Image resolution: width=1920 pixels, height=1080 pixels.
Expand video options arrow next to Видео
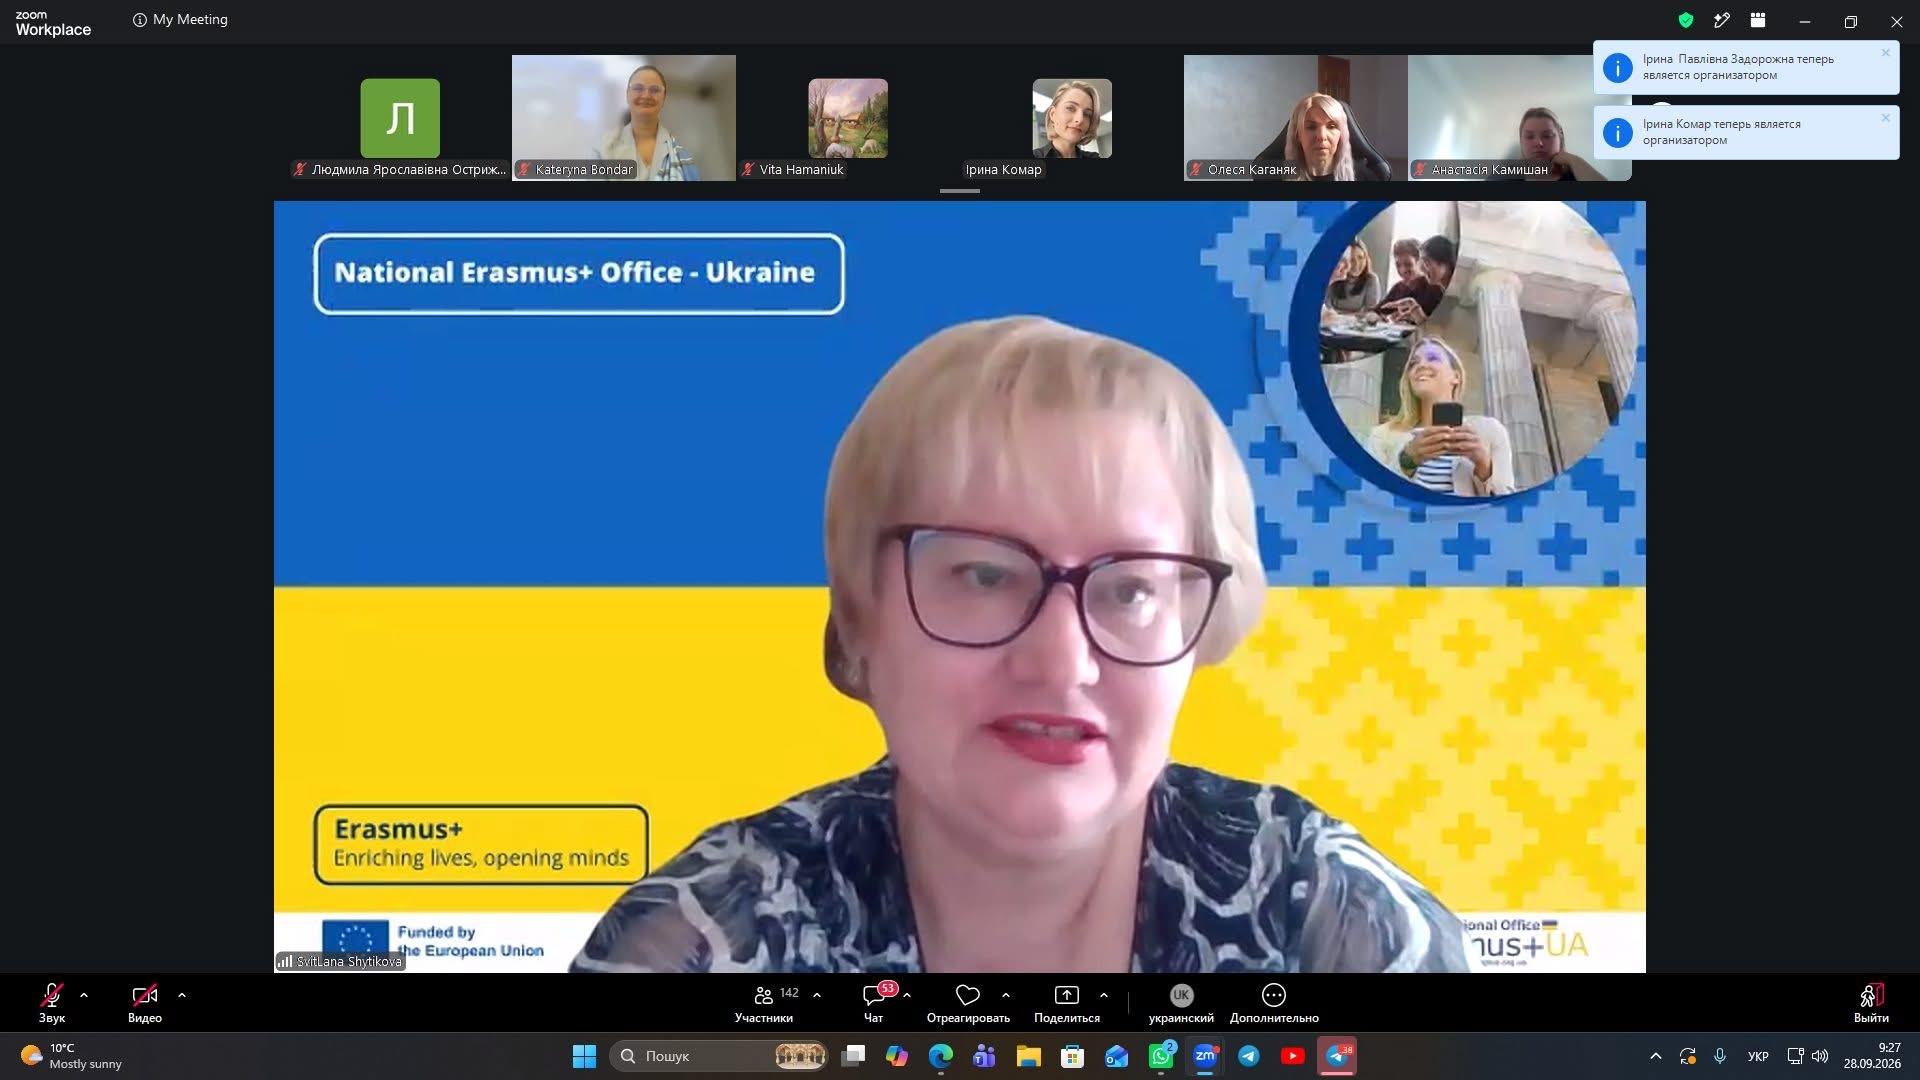click(x=182, y=995)
